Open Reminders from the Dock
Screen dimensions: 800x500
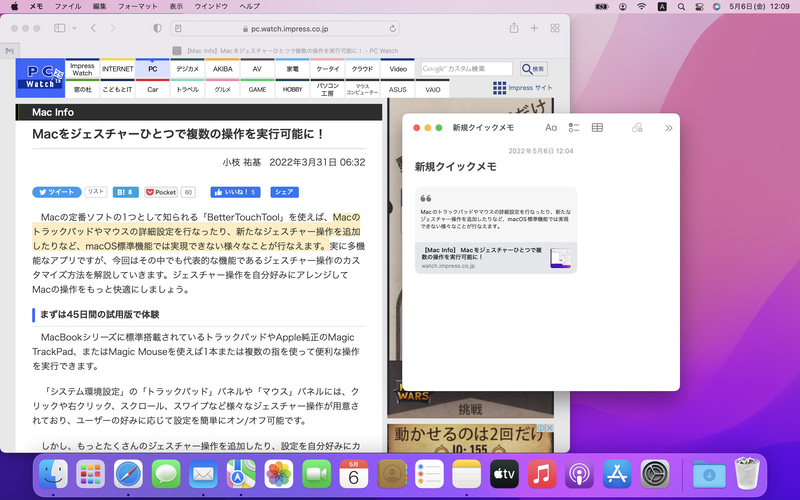pyautogui.click(x=429, y=474)
